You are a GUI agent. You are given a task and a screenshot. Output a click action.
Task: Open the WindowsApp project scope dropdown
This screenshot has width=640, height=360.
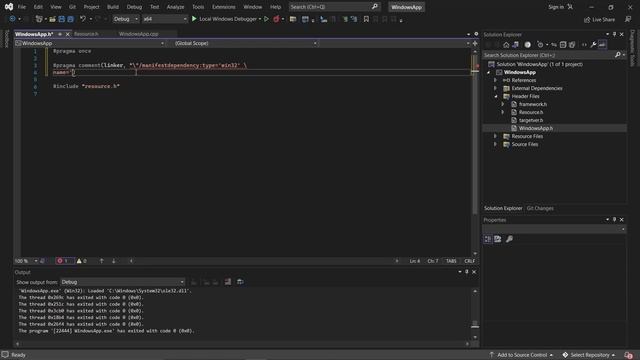90,43
